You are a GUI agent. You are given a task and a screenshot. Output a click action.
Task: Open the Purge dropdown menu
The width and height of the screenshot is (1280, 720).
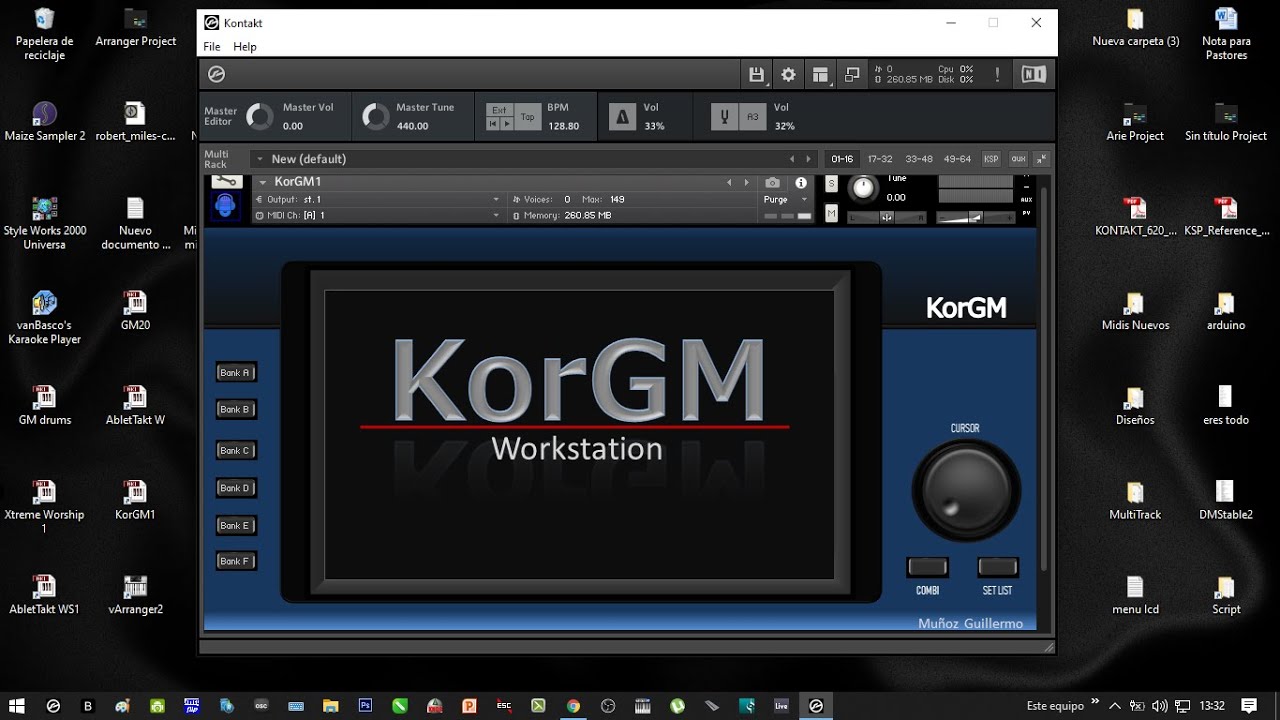tap(786, 199)
